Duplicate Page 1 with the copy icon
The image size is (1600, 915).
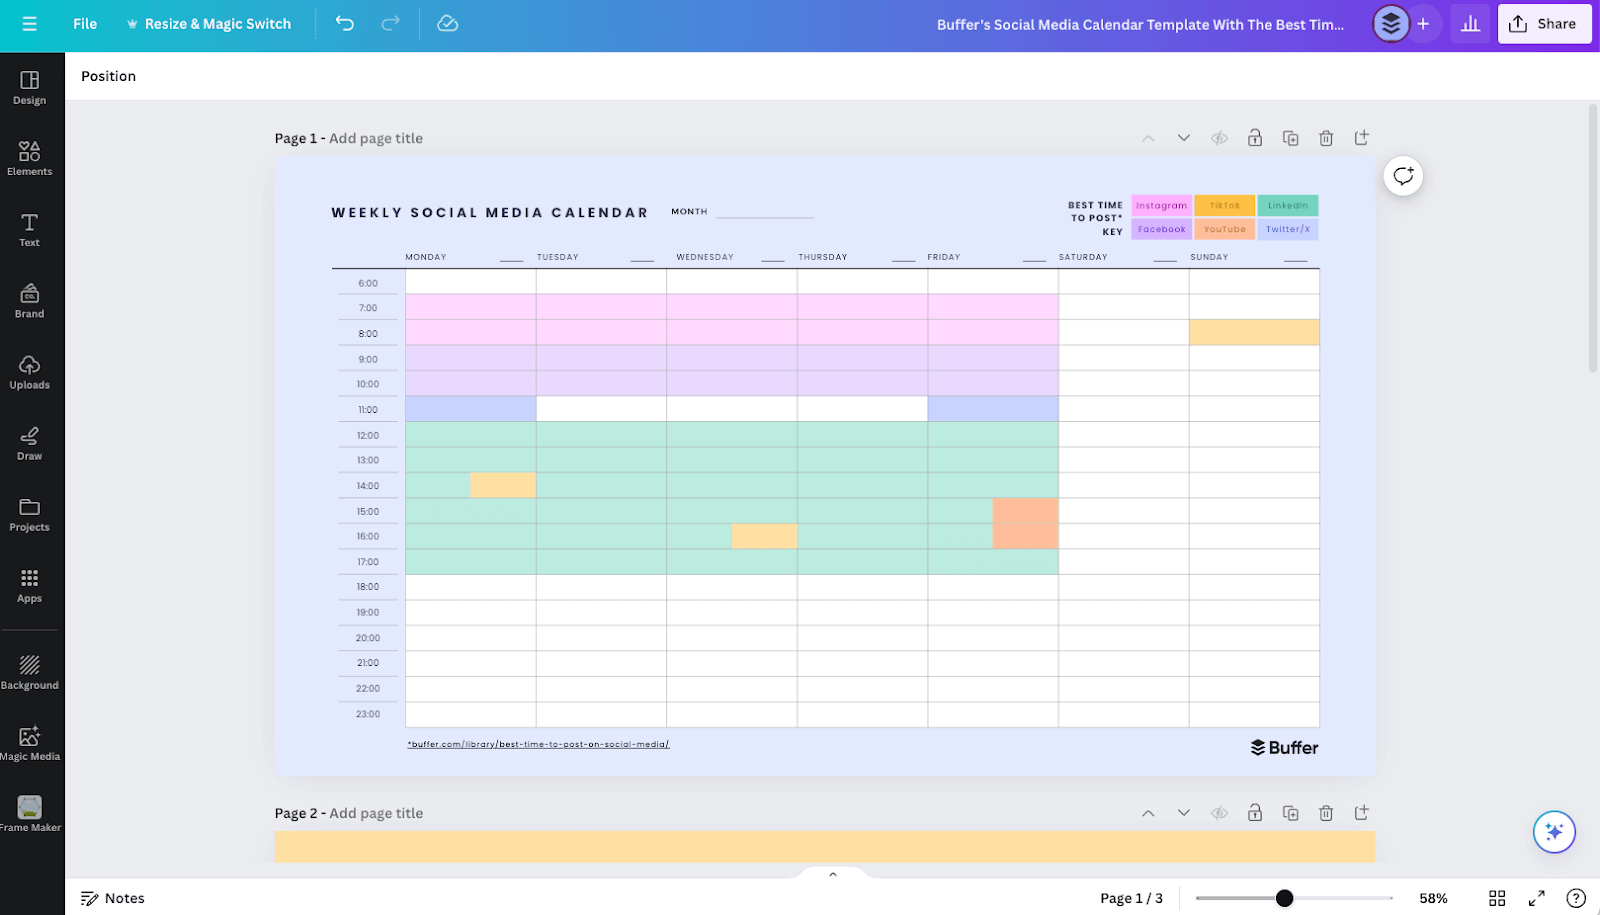1290,138
